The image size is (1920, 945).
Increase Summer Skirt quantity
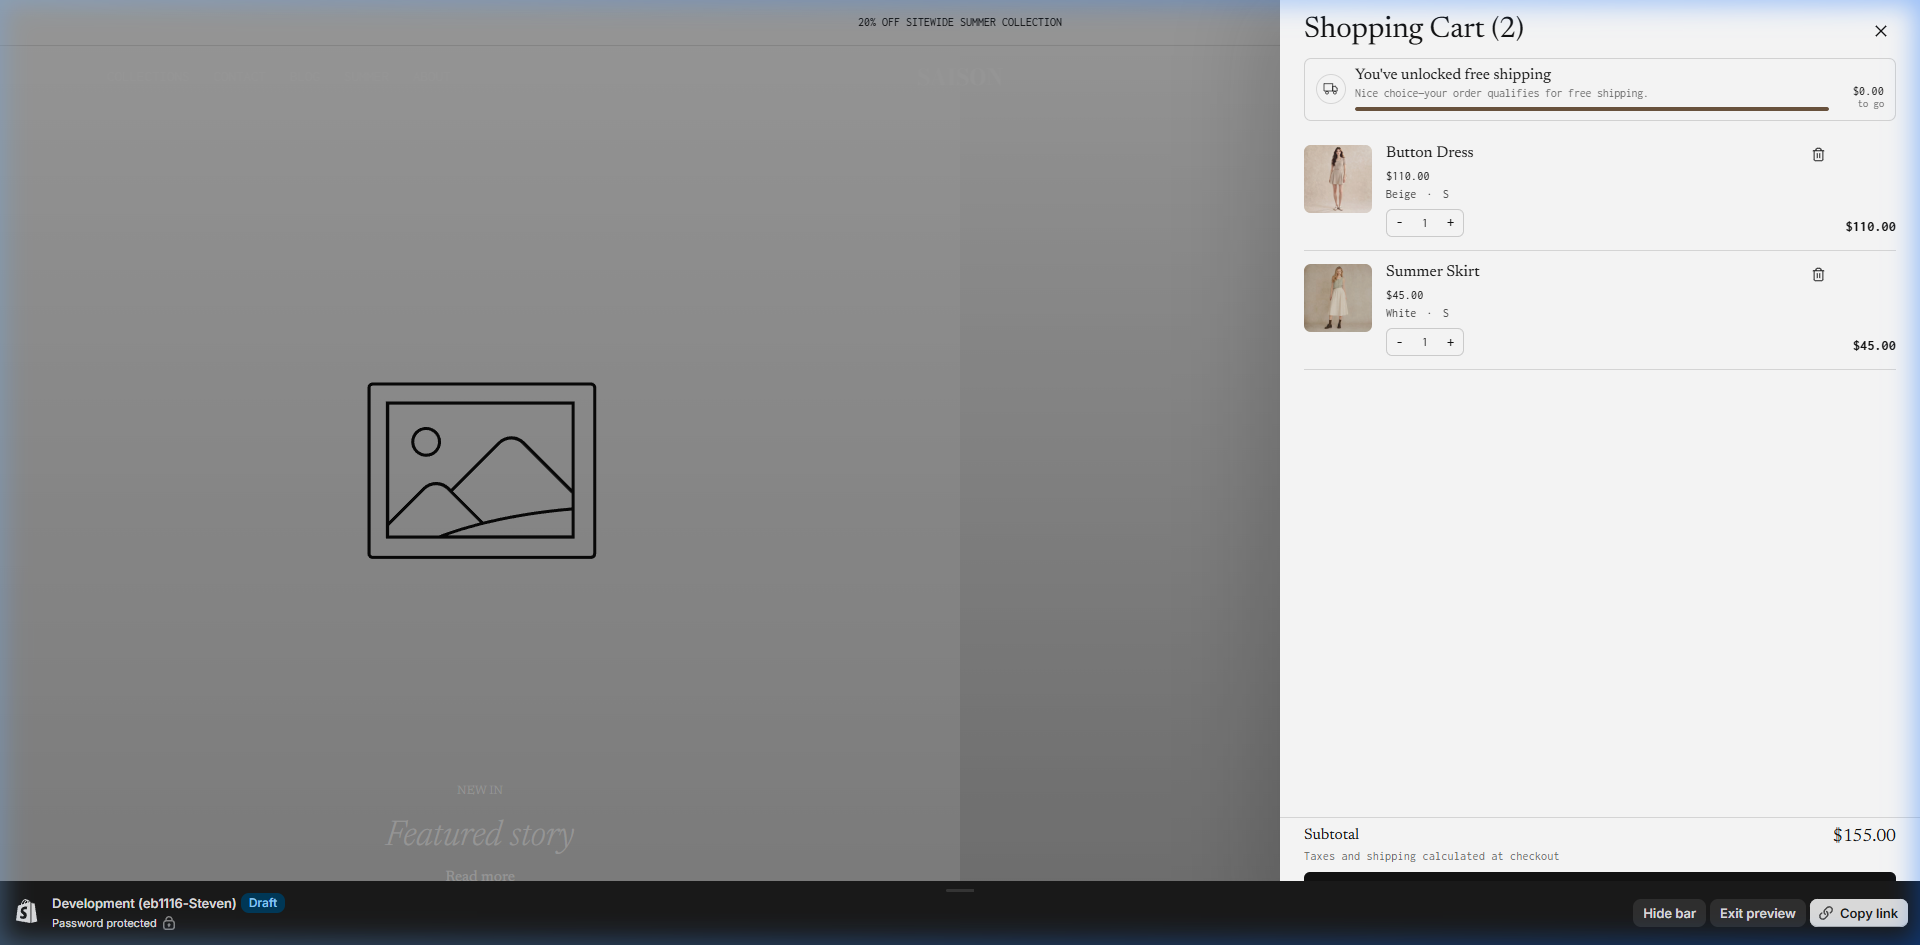click(1450, 342)
